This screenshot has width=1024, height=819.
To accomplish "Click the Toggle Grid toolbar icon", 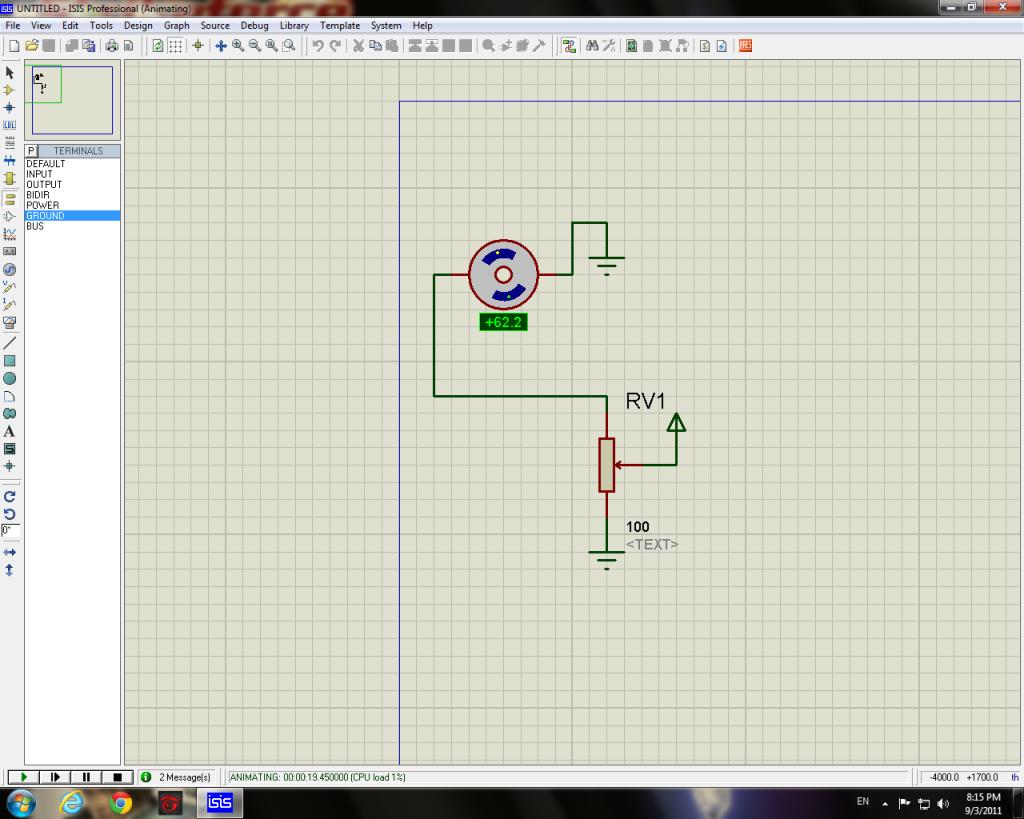I will pyautogui.click(x=175, y=46).
